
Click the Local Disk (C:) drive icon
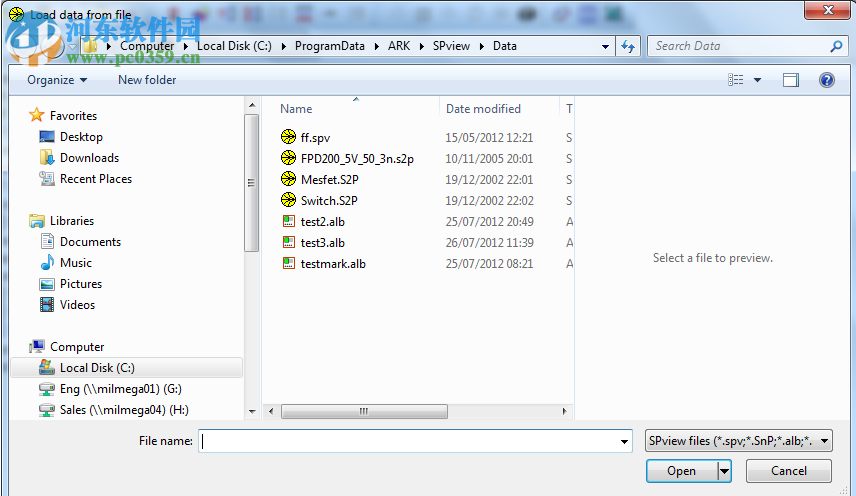(x=47, y=367)
